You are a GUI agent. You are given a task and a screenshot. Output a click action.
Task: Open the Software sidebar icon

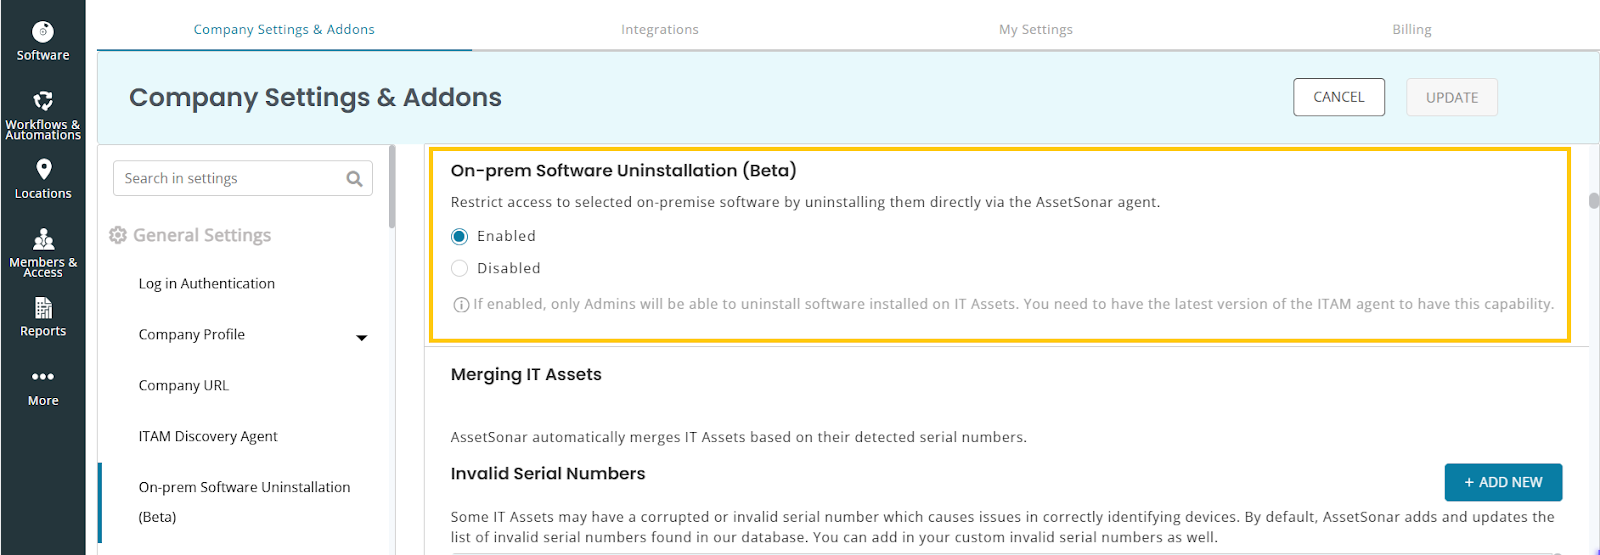point(43,32)
